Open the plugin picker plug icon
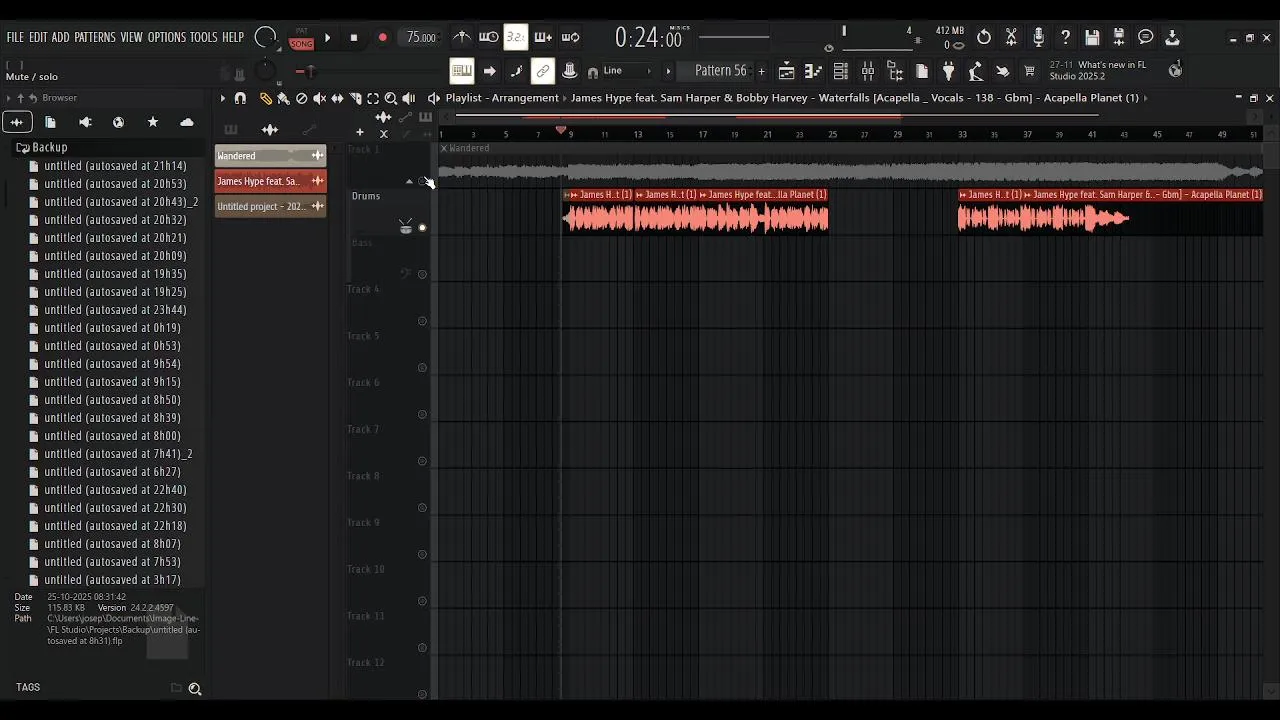 click(x=948, y=71)
